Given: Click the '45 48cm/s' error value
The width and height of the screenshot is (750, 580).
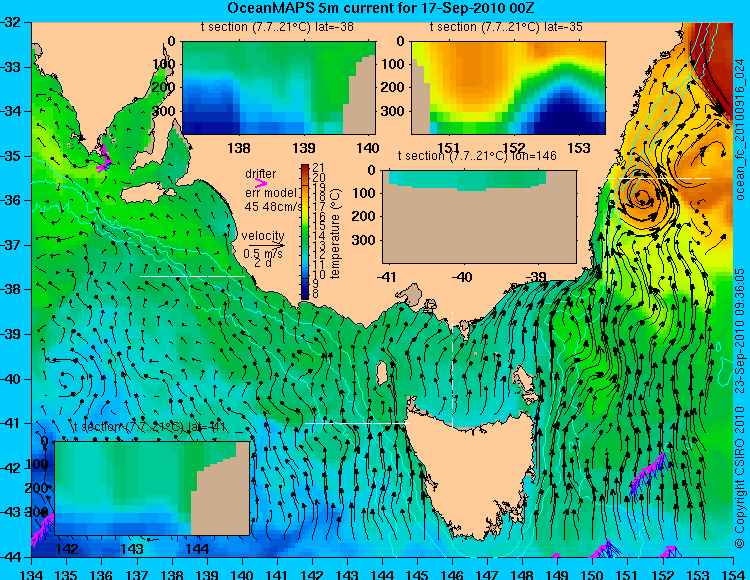Looking at the screenshot, I should pyautogui.click(x=273, y=207).
